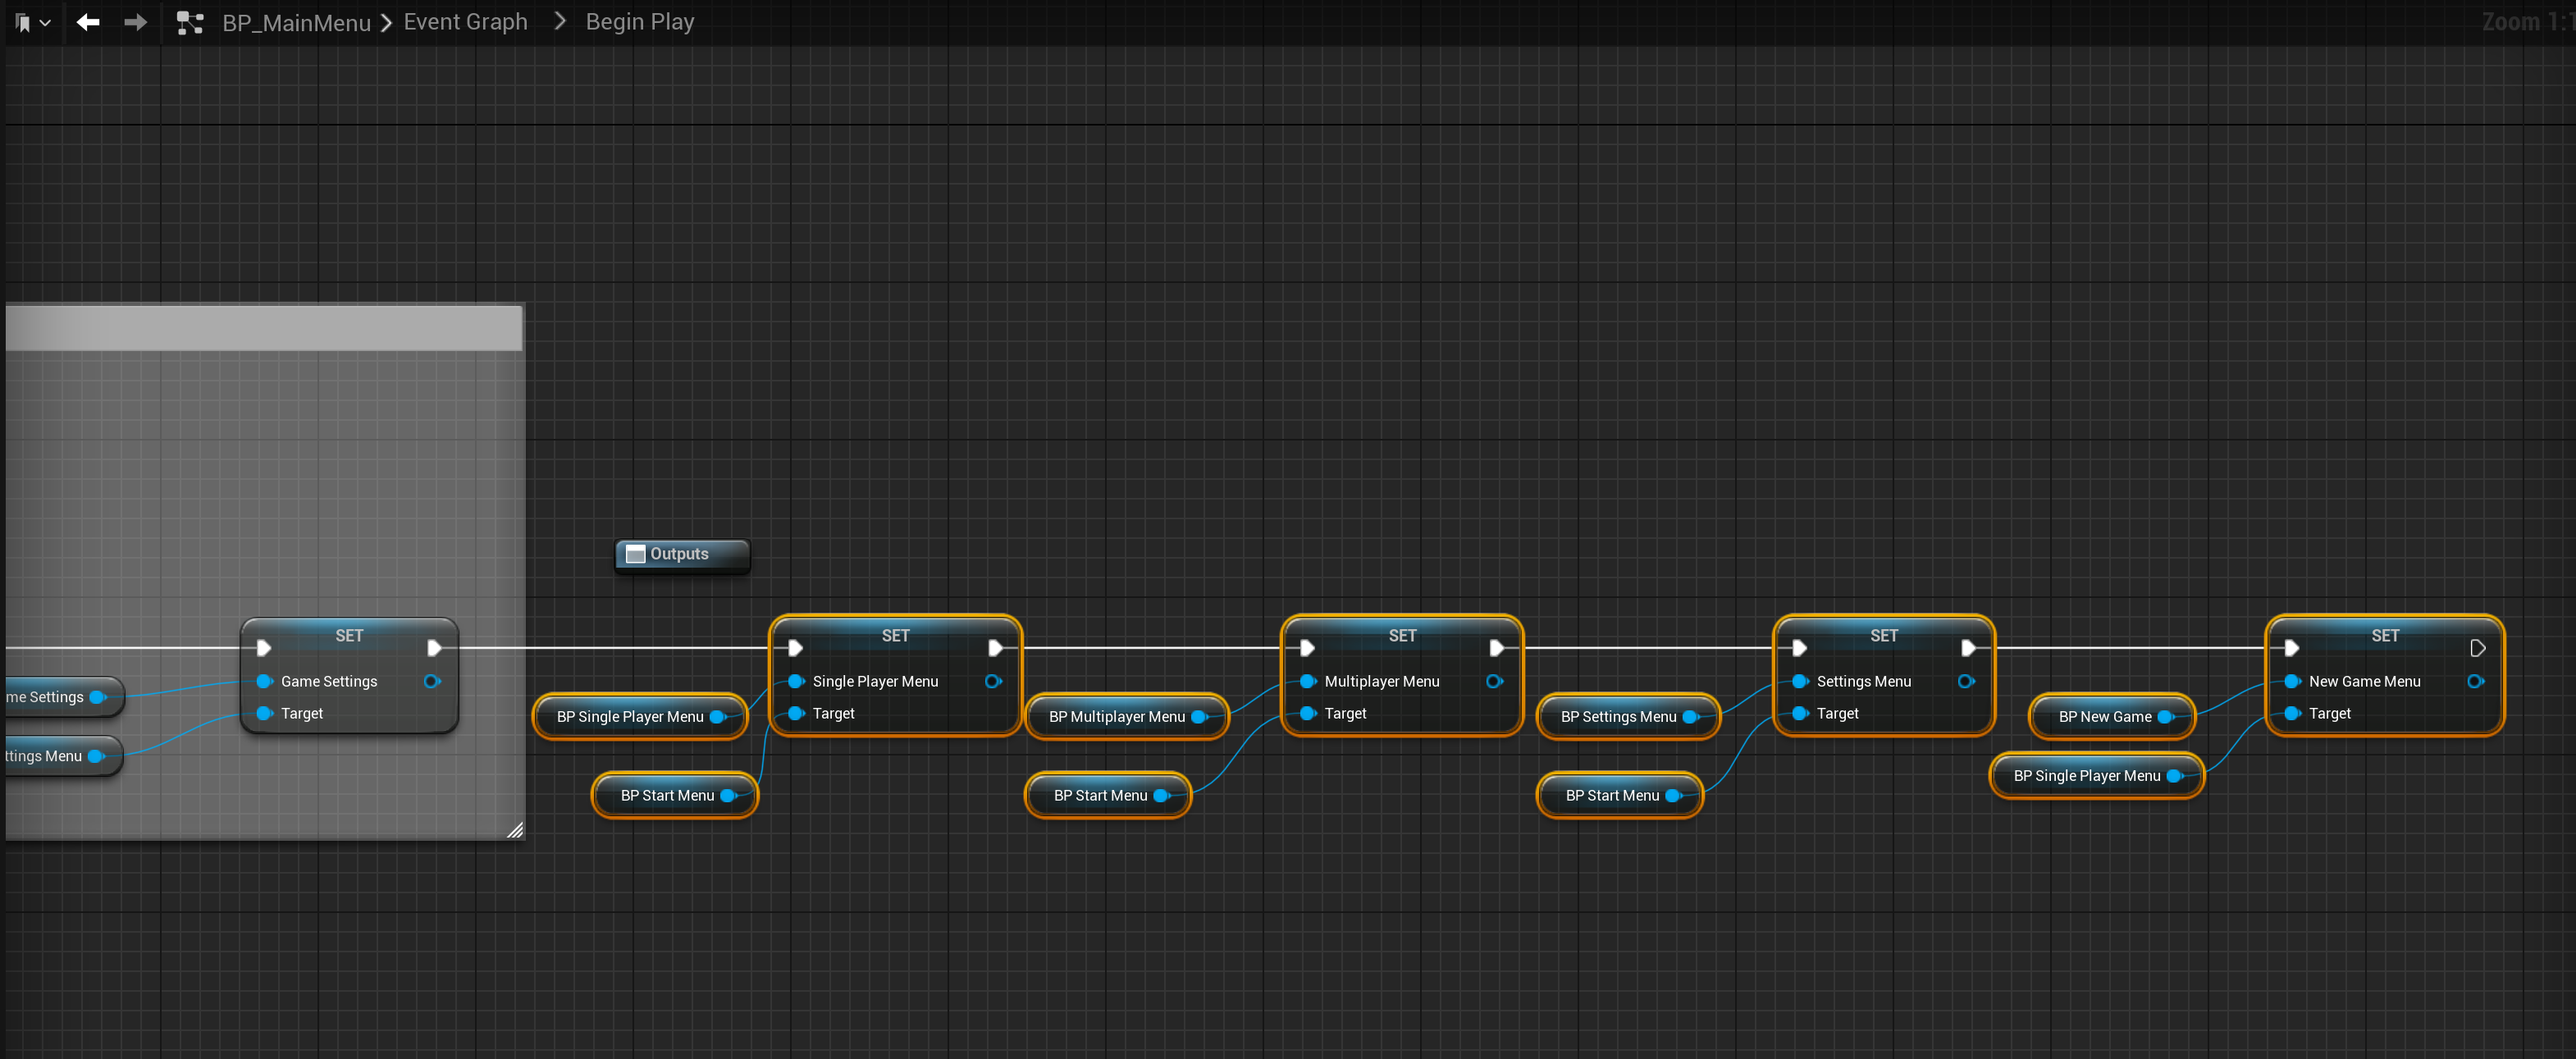Click the bookmarks icon in the top bar
The image size is (2576, 1059).
(22, 22)
